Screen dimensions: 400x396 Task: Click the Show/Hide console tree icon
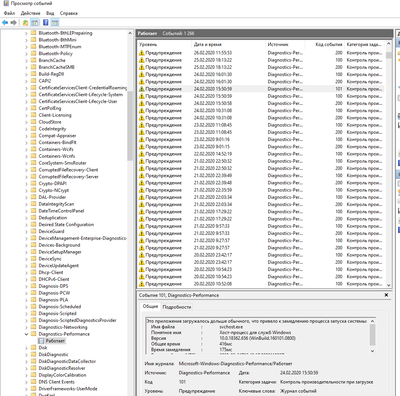pyautogui.click(x=34, y=23)
